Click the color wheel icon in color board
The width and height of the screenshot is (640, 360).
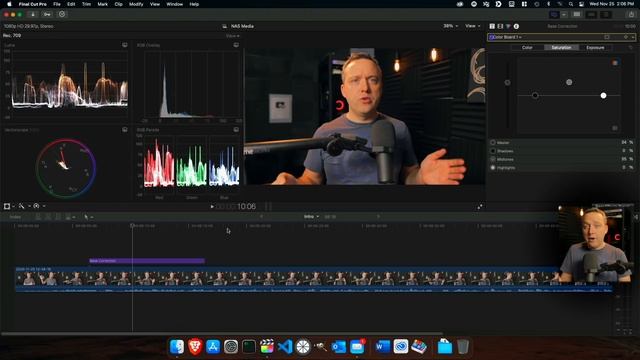[x=615, y=63]
